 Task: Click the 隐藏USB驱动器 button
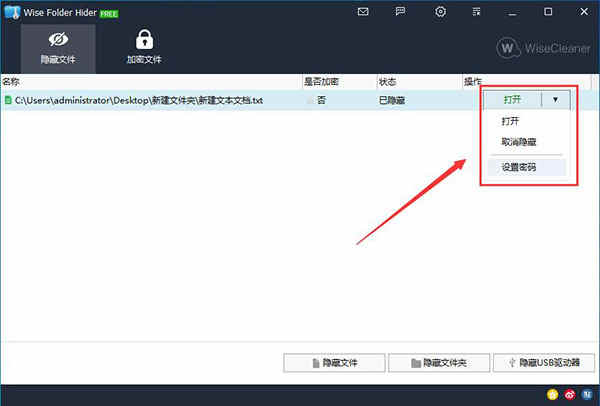[544, 363]
